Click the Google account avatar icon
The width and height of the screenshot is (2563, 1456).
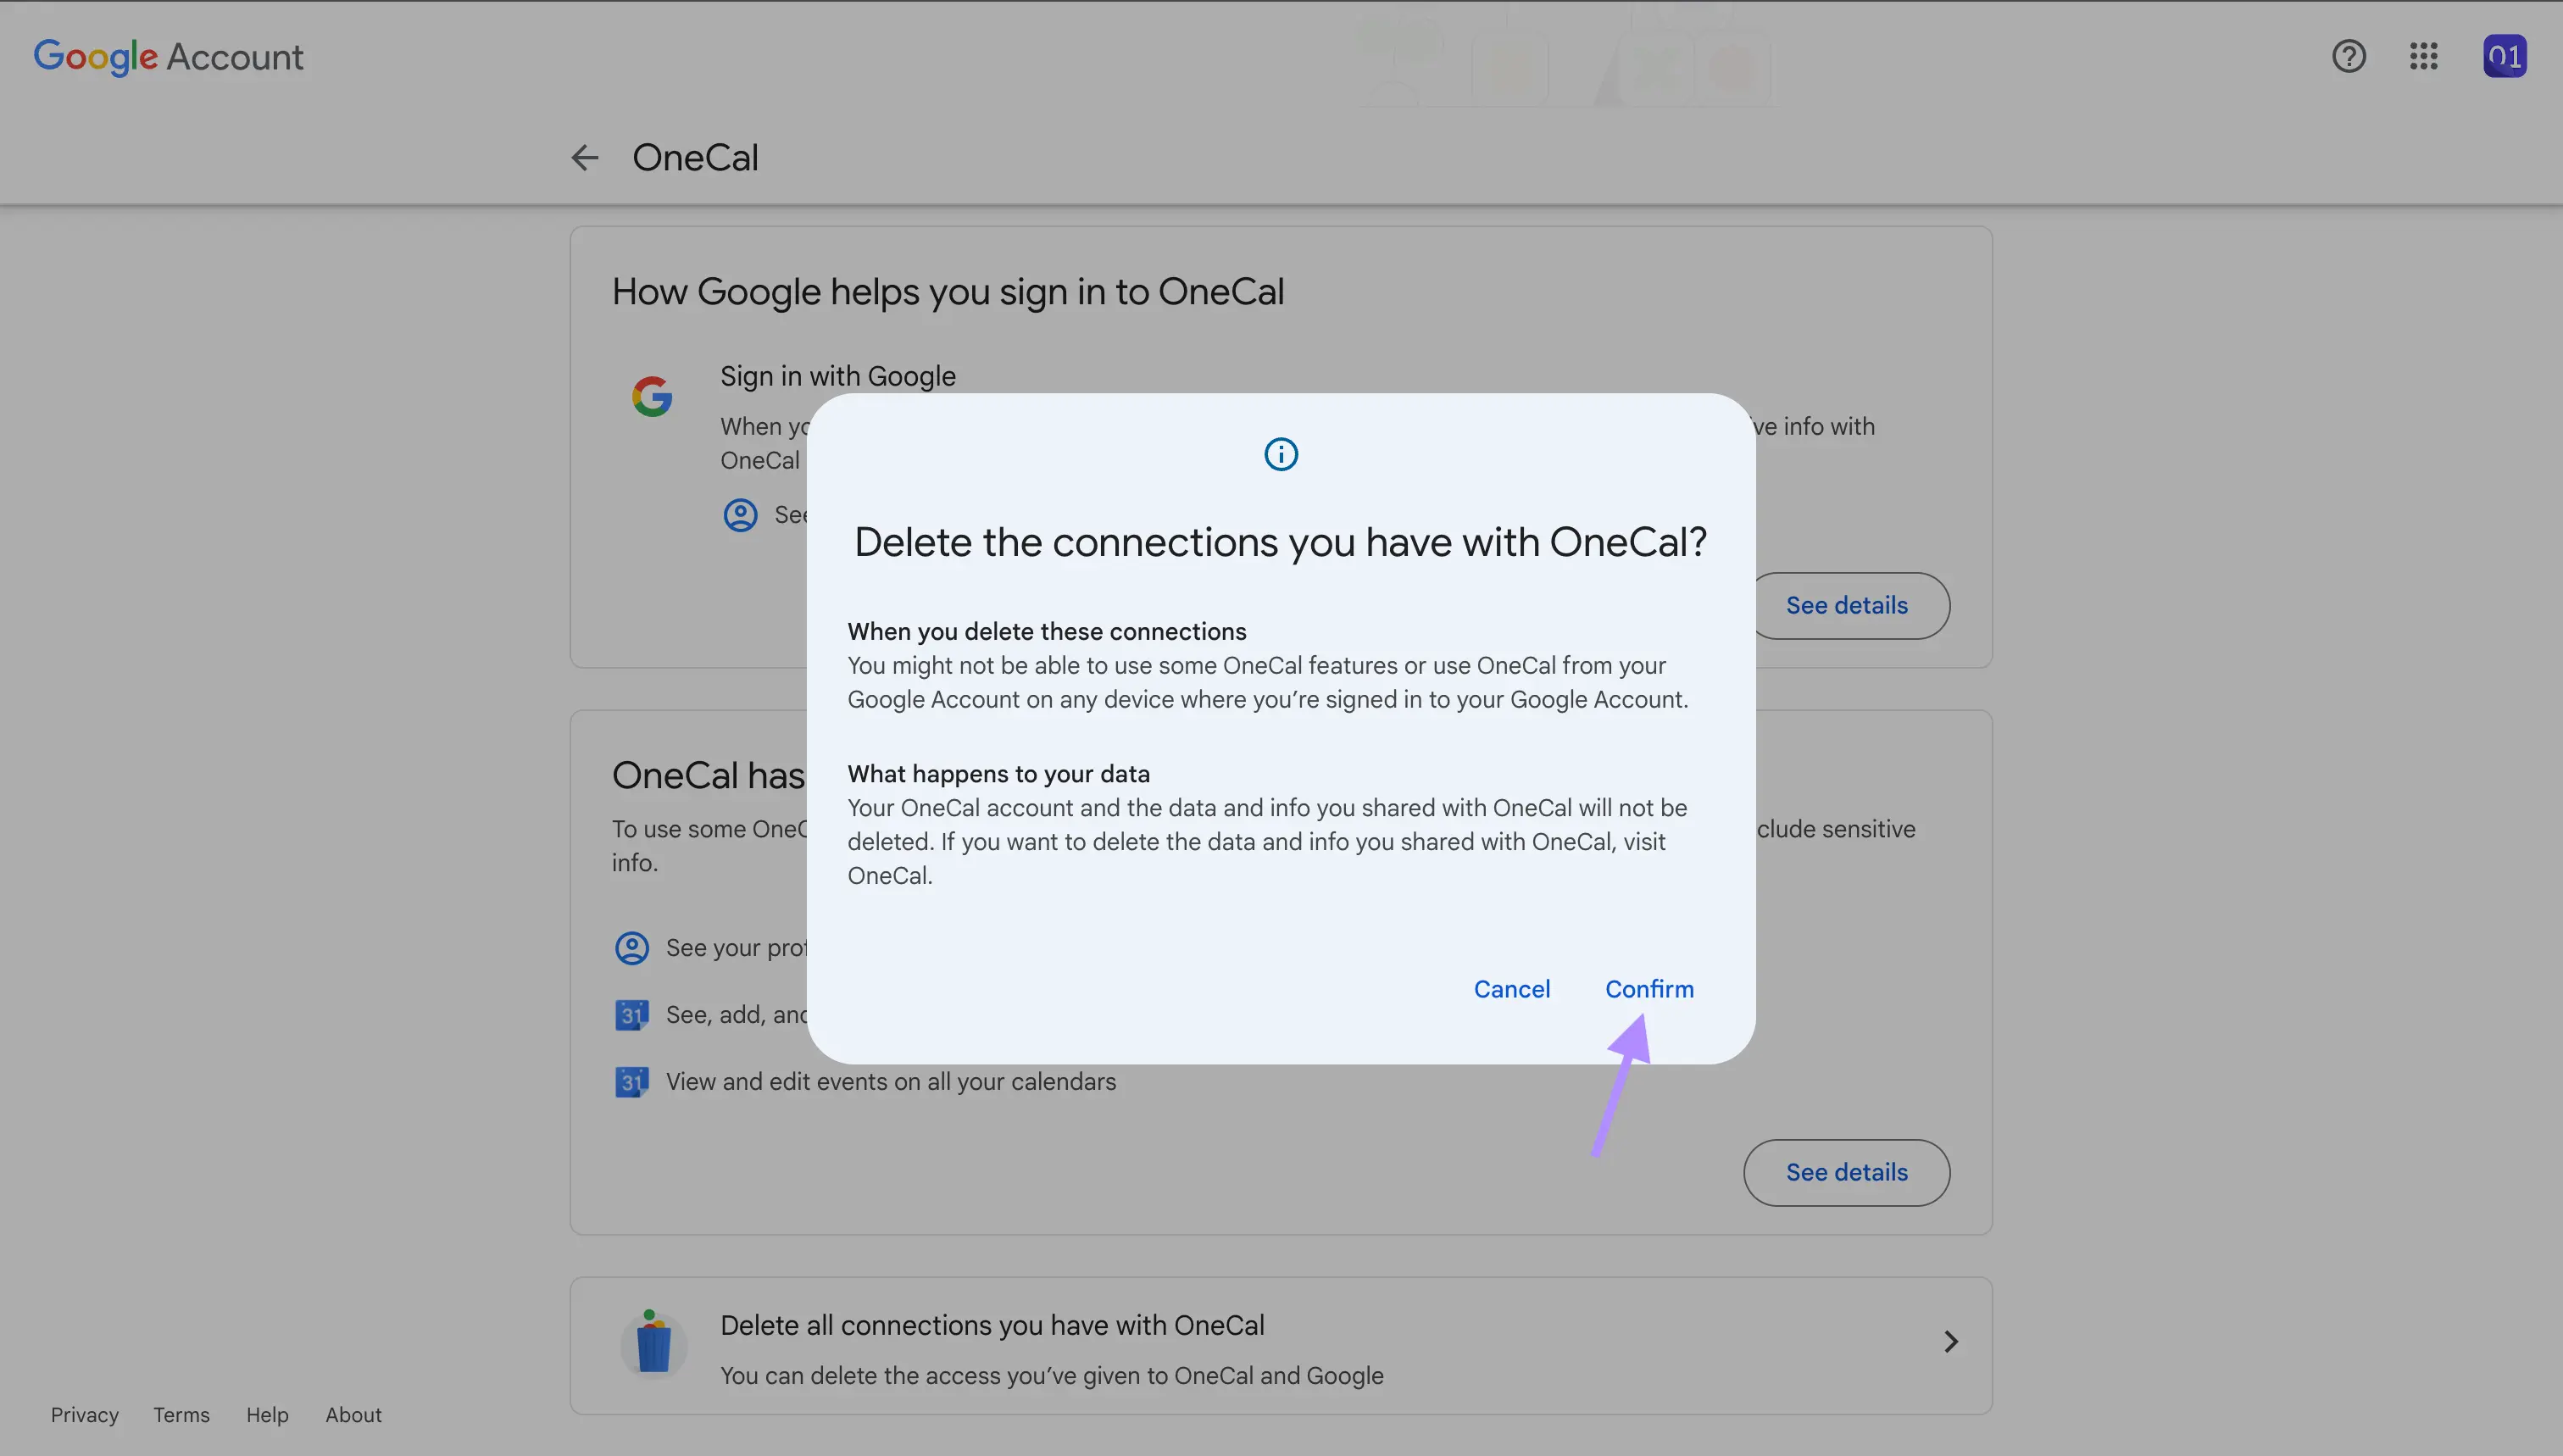pyautogui.click(x=2505, y=54)
